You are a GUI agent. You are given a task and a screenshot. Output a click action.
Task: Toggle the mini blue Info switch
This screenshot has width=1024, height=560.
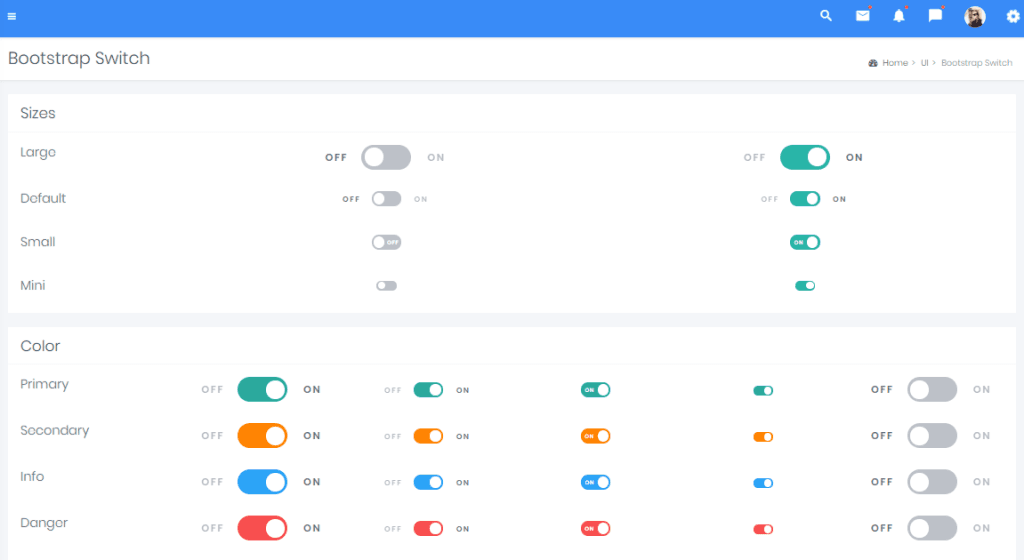click(763, 483)
